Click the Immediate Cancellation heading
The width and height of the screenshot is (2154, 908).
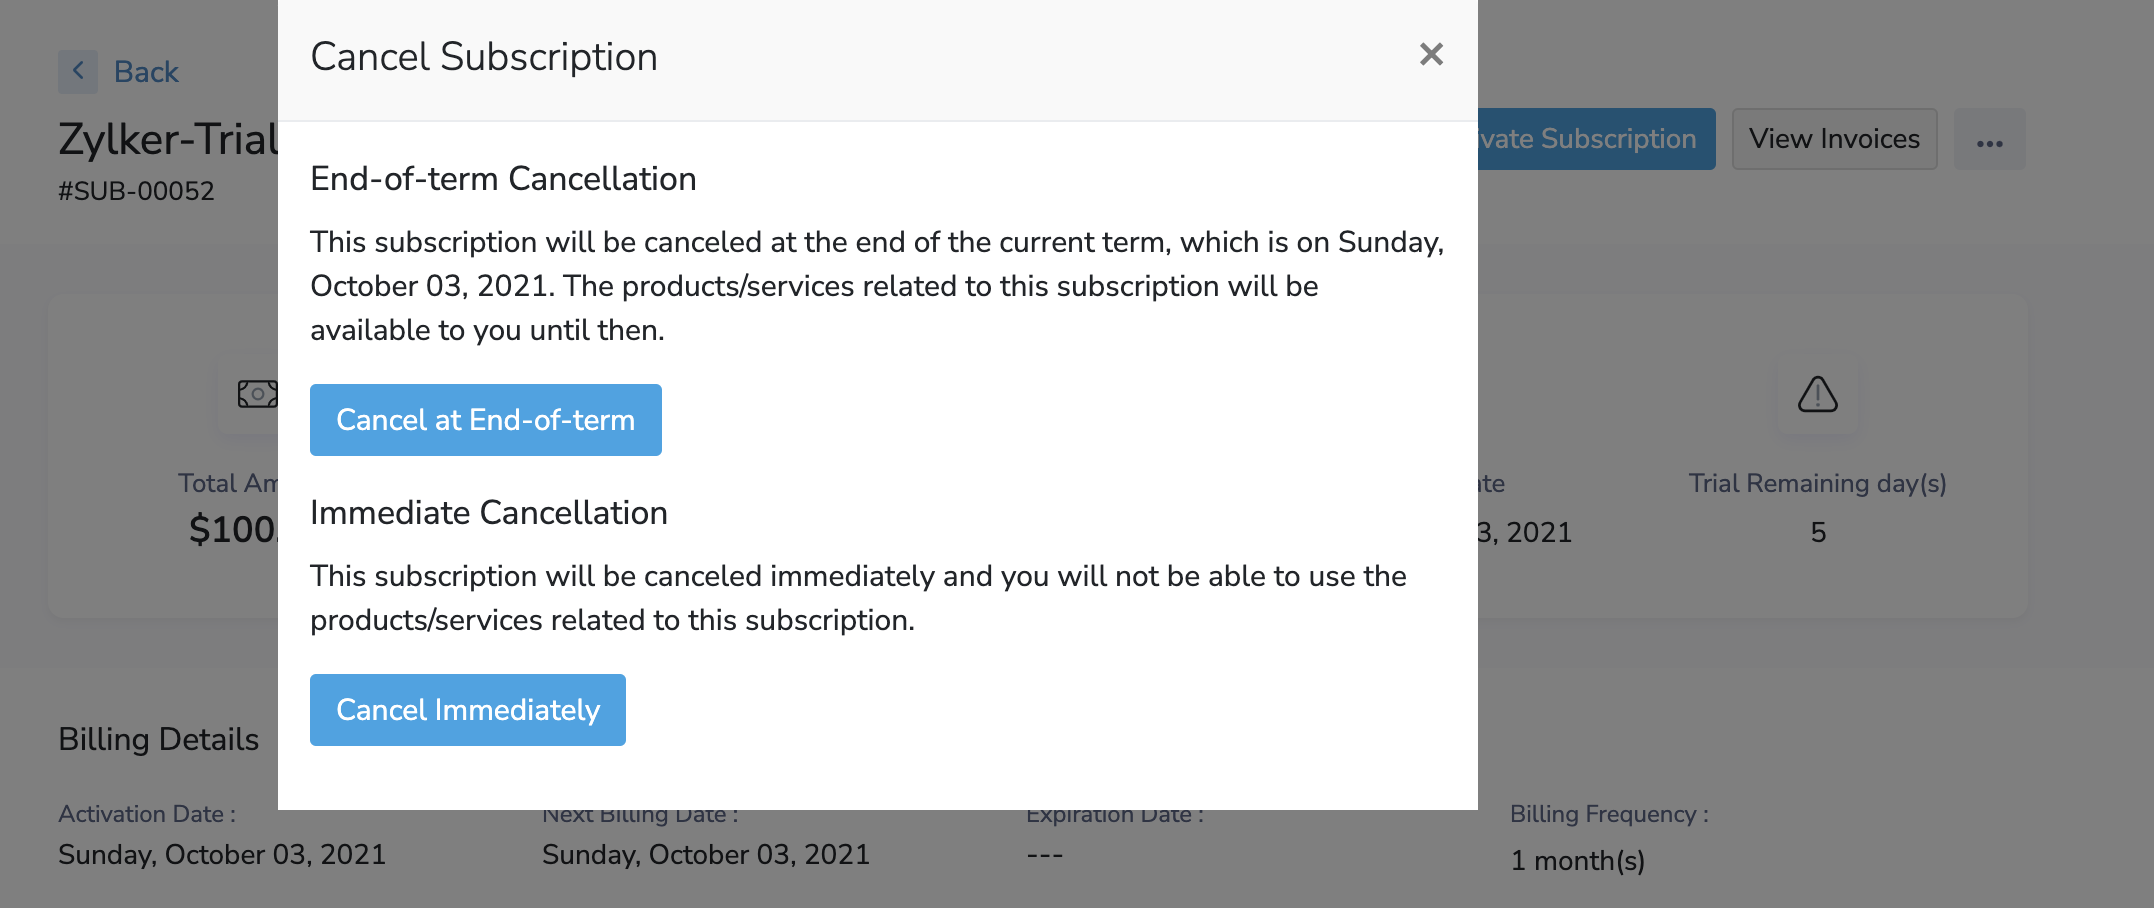coord(488,513)
